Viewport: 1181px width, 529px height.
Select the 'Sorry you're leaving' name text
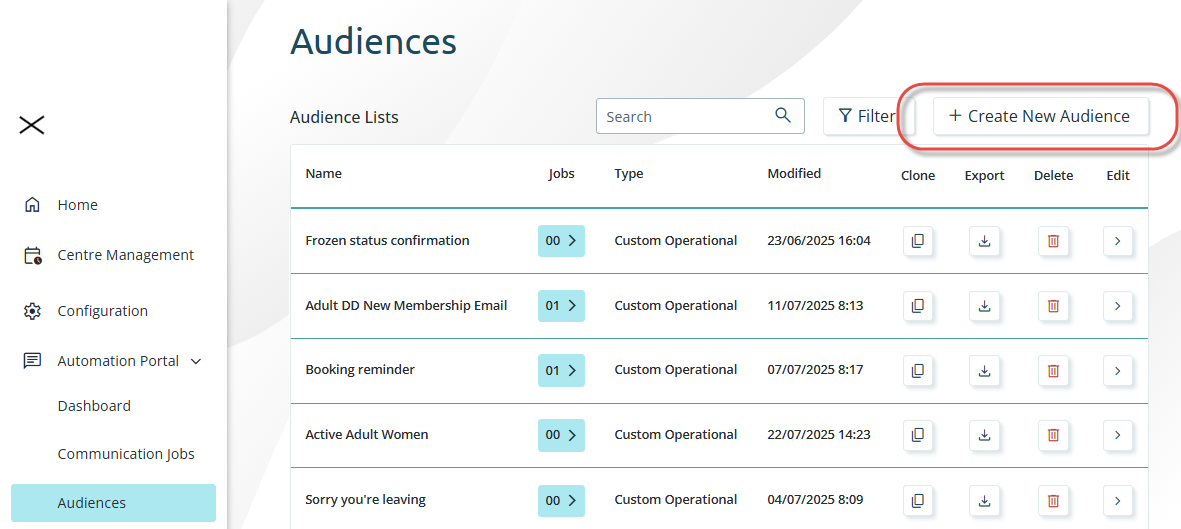(365, 500)
